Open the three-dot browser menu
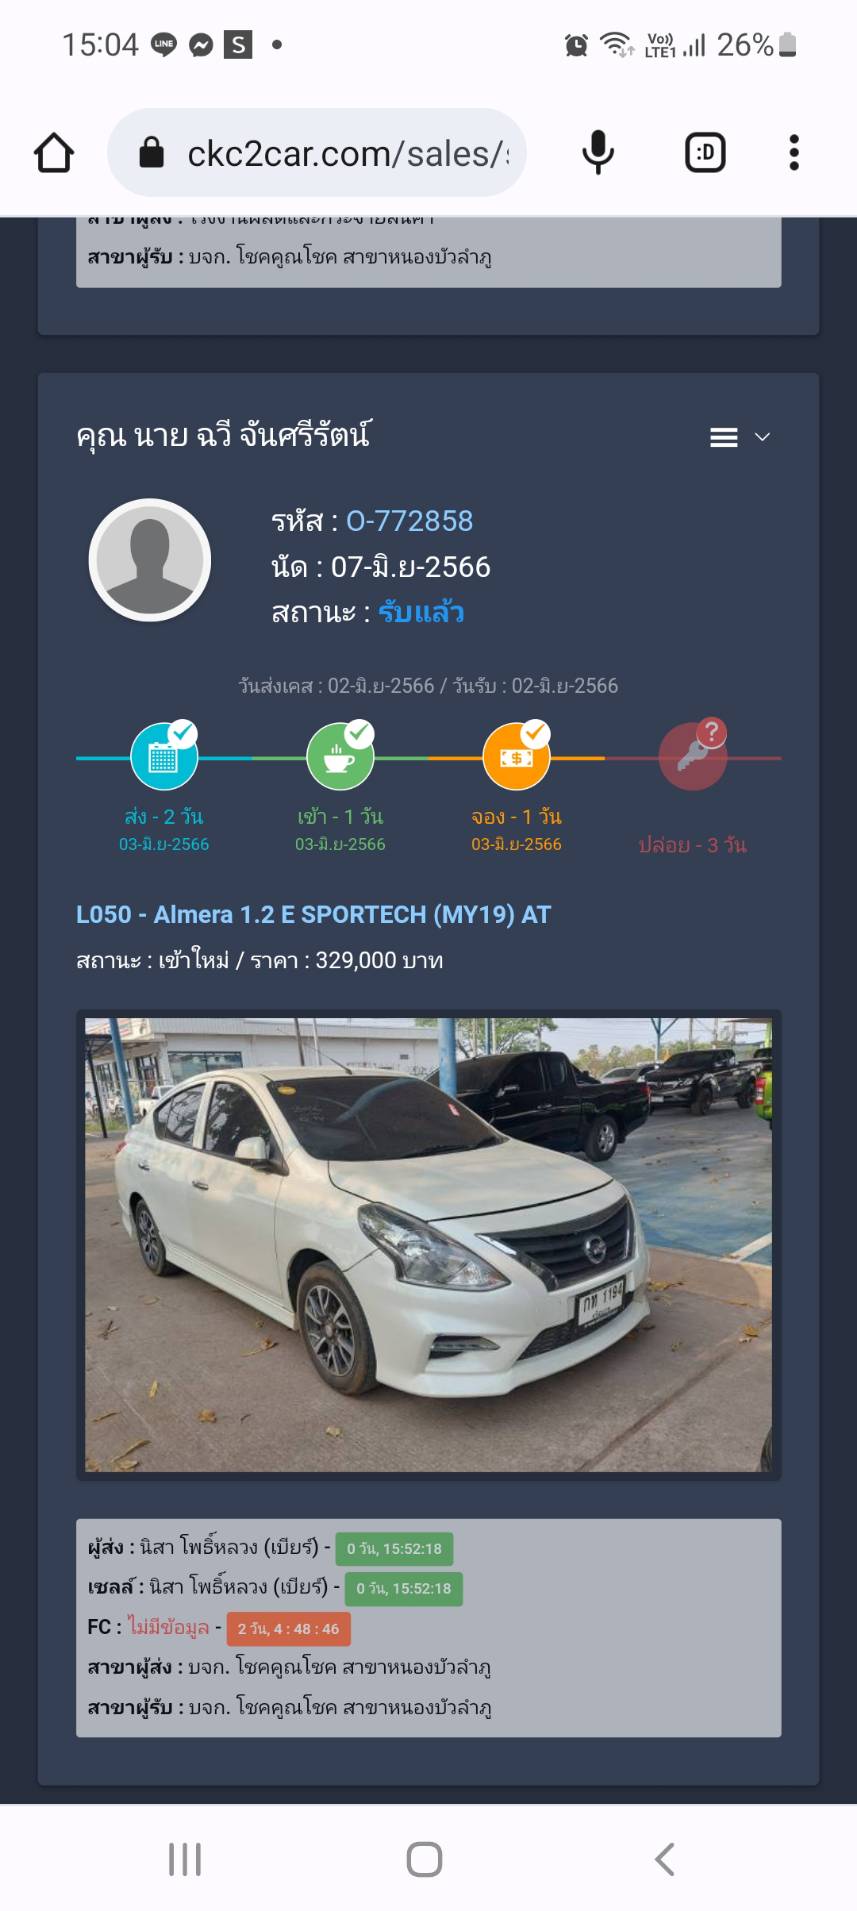The image size is (857, 1911). pos(794,153)
